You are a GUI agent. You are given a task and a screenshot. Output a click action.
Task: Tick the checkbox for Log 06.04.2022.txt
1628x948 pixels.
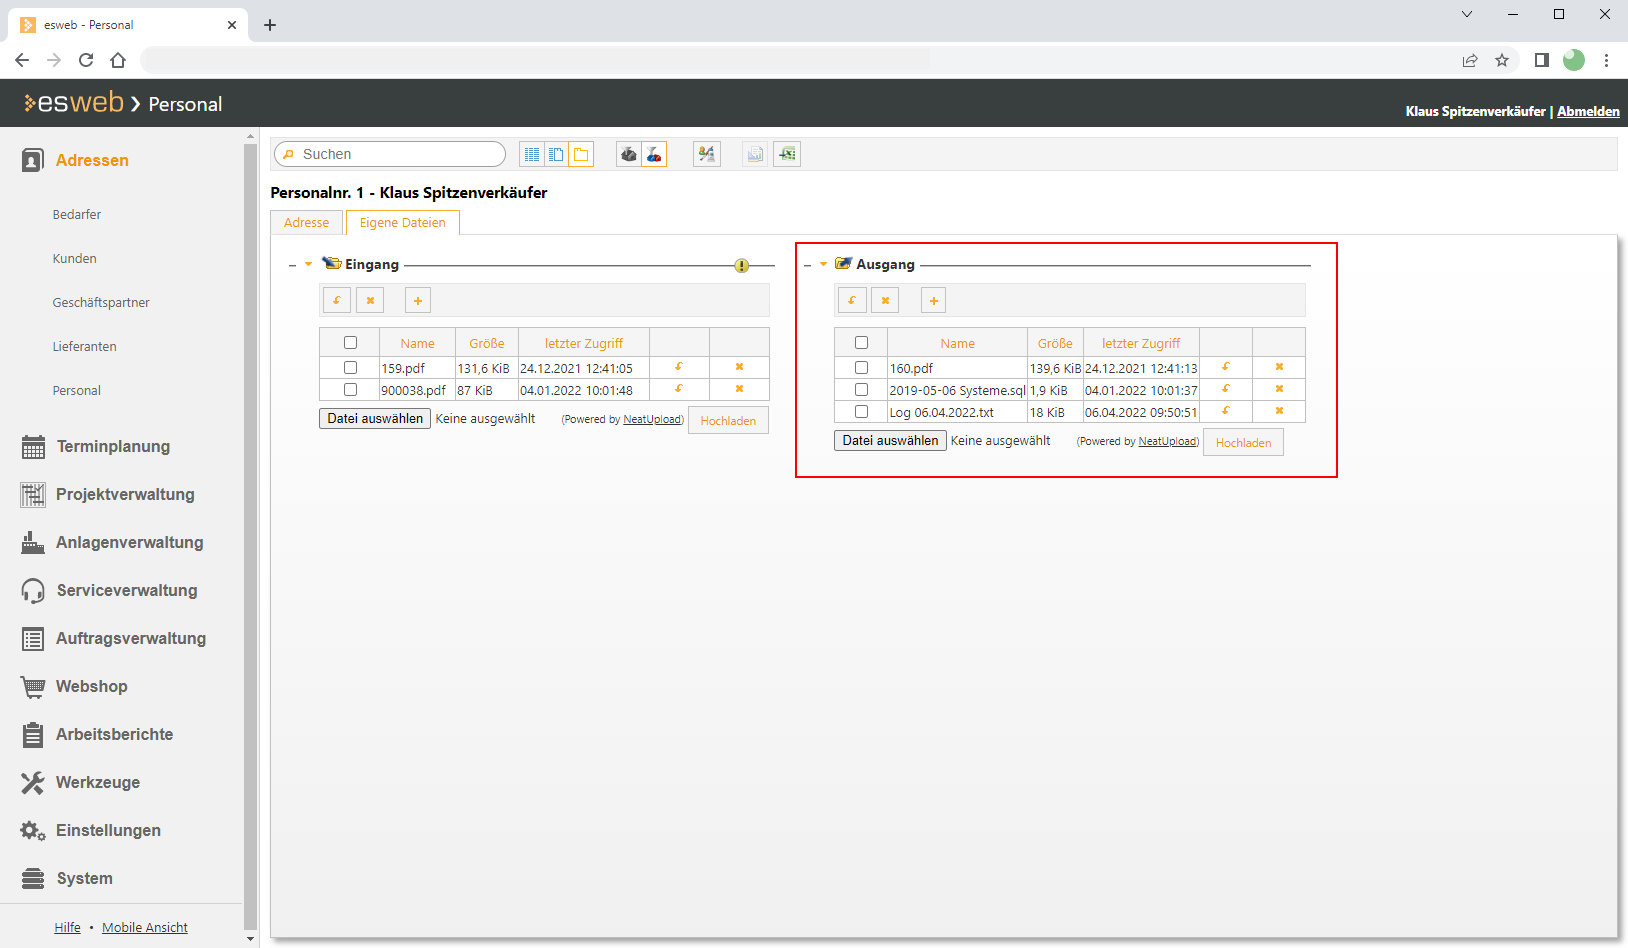pos(861,412)
